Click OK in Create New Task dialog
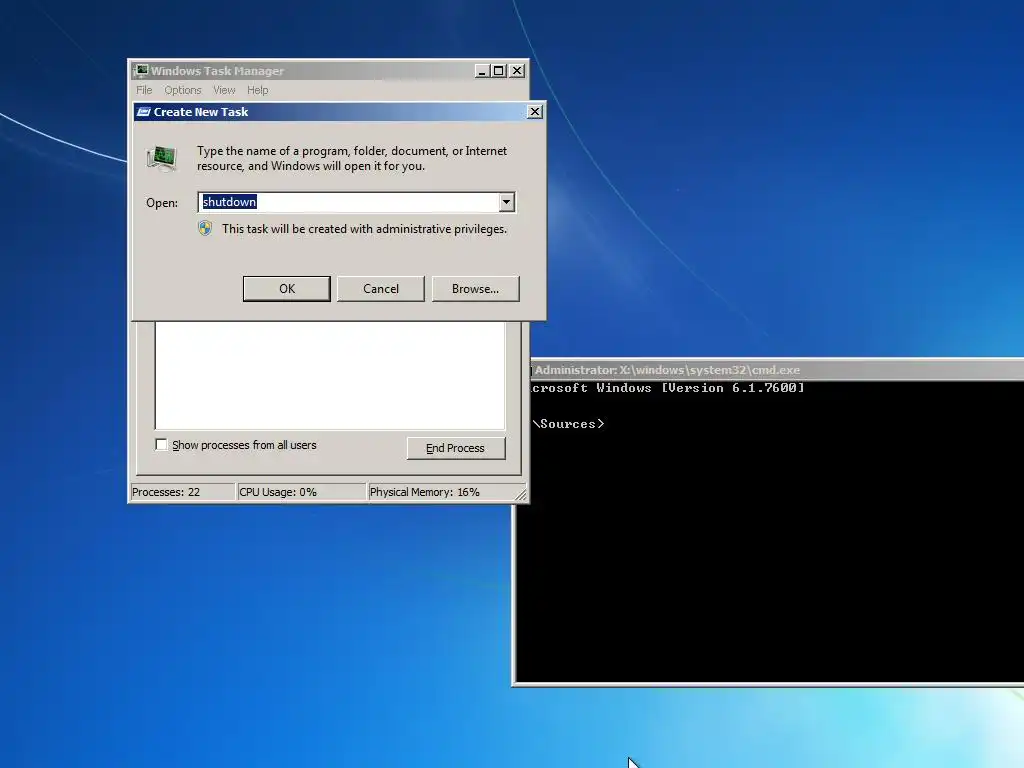Viewport: 1024px width, 768px height. coord(287,289)
